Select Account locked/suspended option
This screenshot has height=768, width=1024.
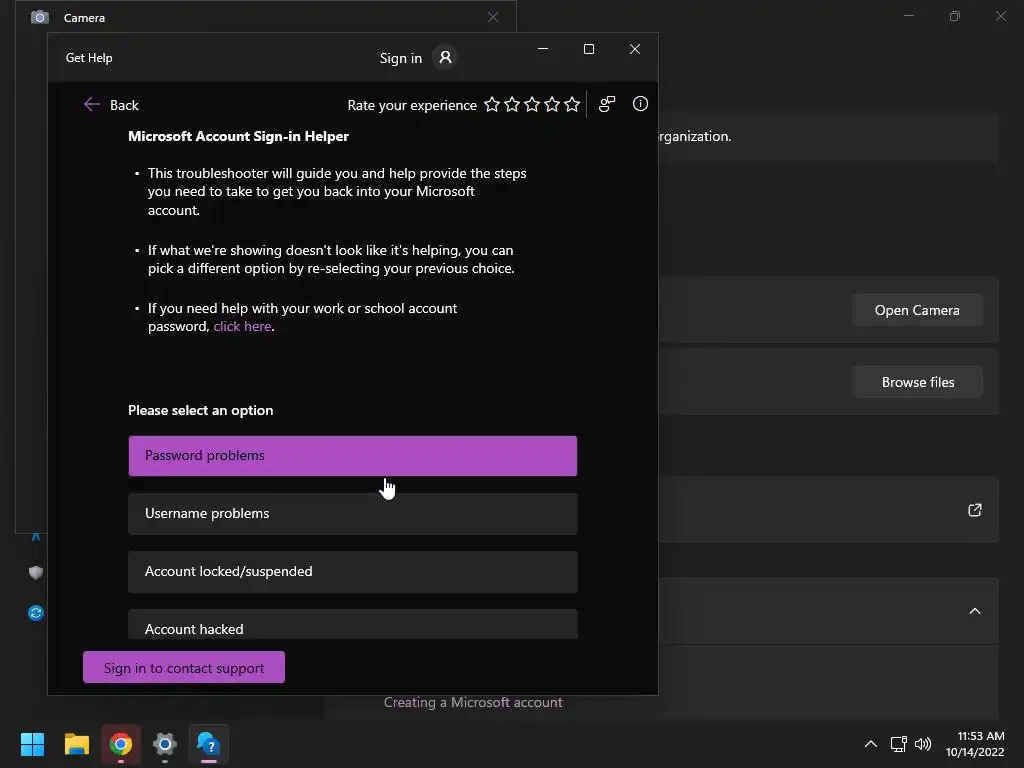(x=353, y=572)
